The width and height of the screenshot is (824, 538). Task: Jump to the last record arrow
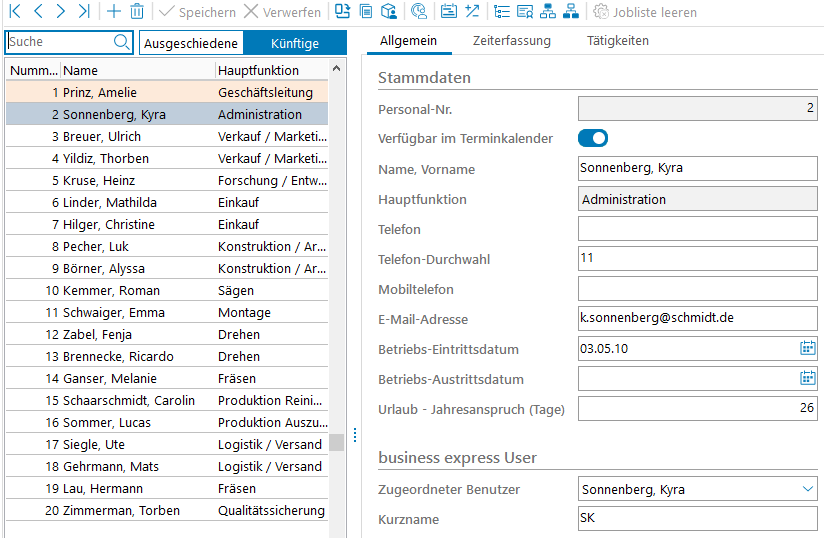pos(84,12)
